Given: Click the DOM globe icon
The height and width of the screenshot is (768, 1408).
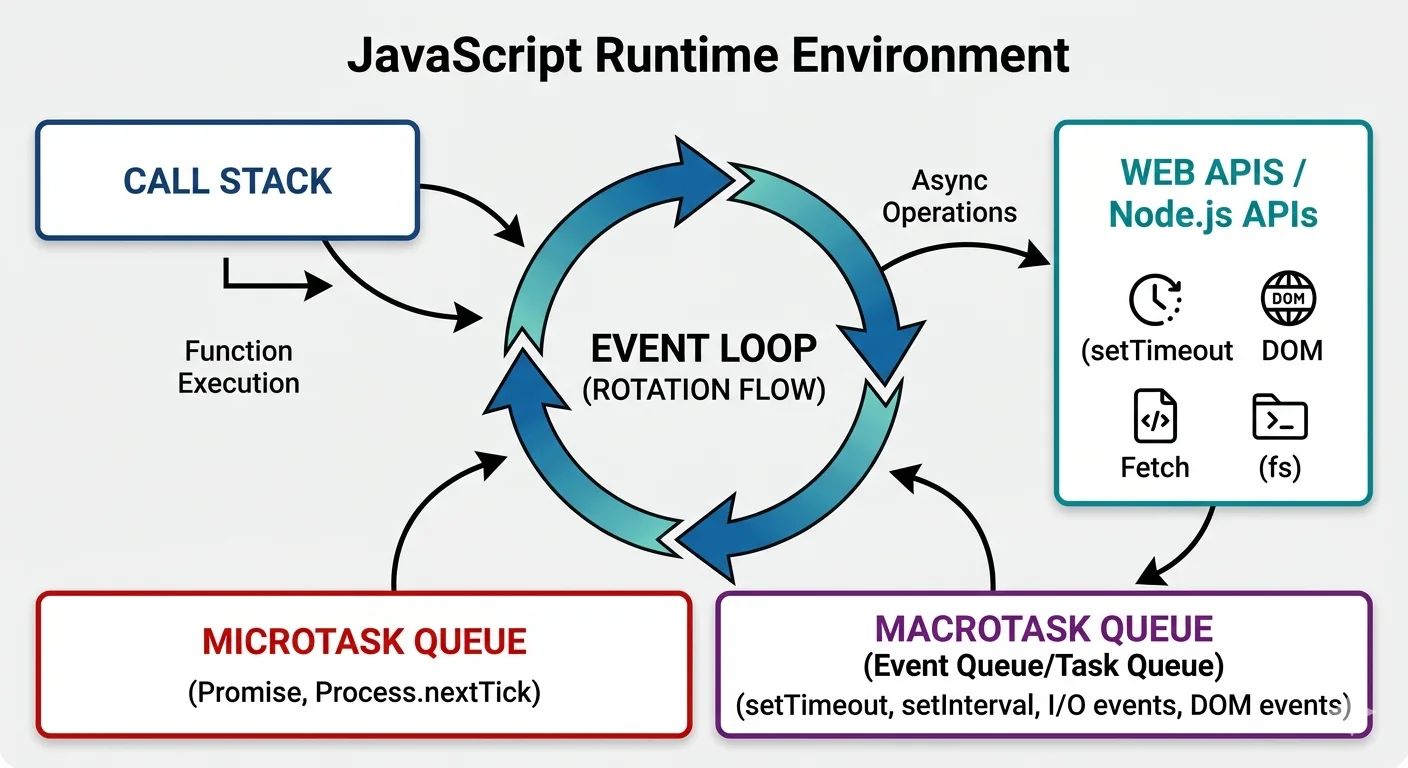Looking at the screenshot, I should coord(1288,297).
